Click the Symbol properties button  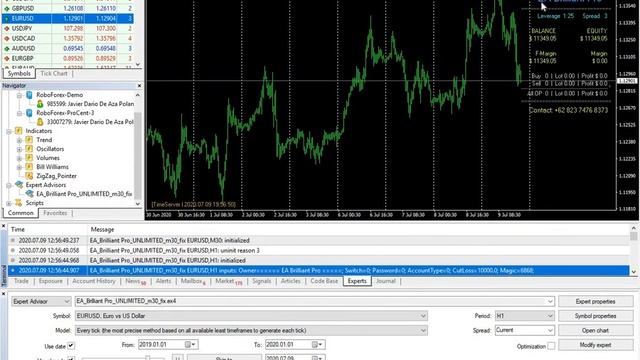(x=595, y=316)
